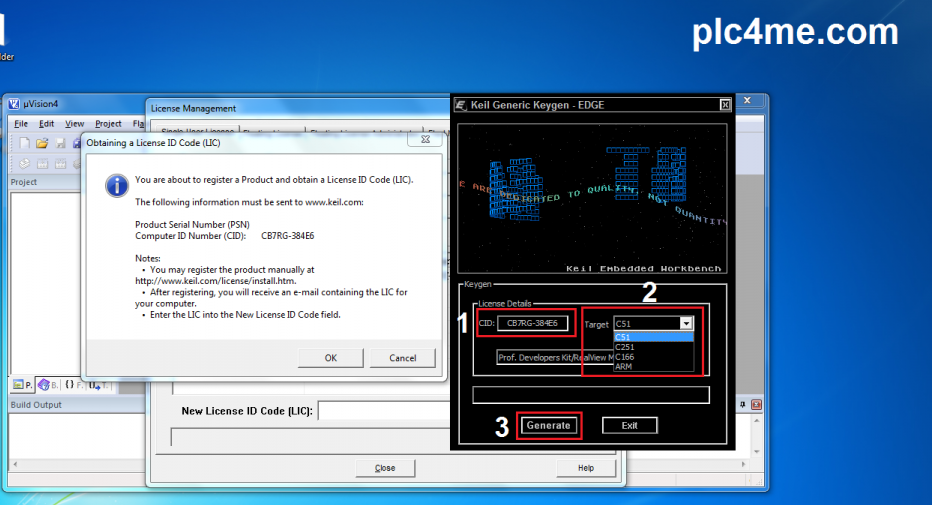Close the Build Output panel with red X icon
The width and height of the screenshot is (932, 505).
click(757, 404)
